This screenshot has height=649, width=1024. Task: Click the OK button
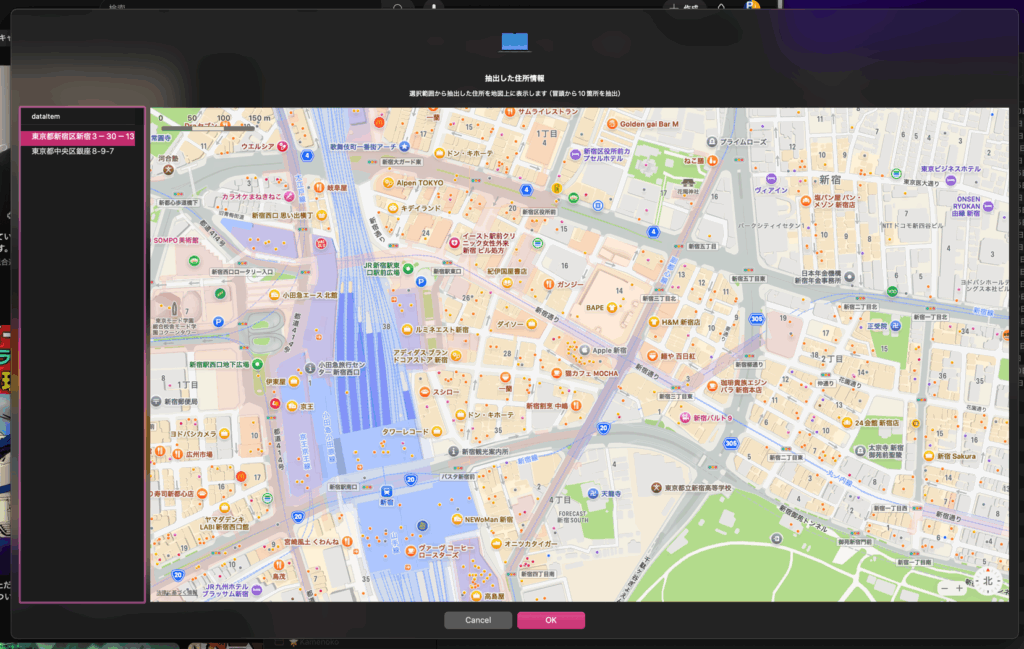[x=550, y=620]
